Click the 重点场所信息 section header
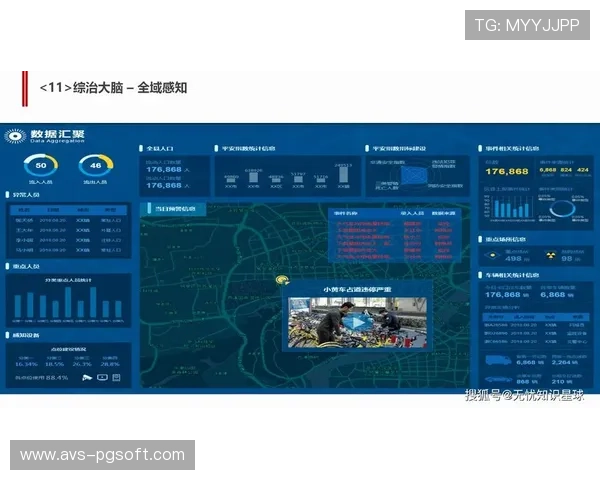 pyautogui.click(x=505, y=239)
